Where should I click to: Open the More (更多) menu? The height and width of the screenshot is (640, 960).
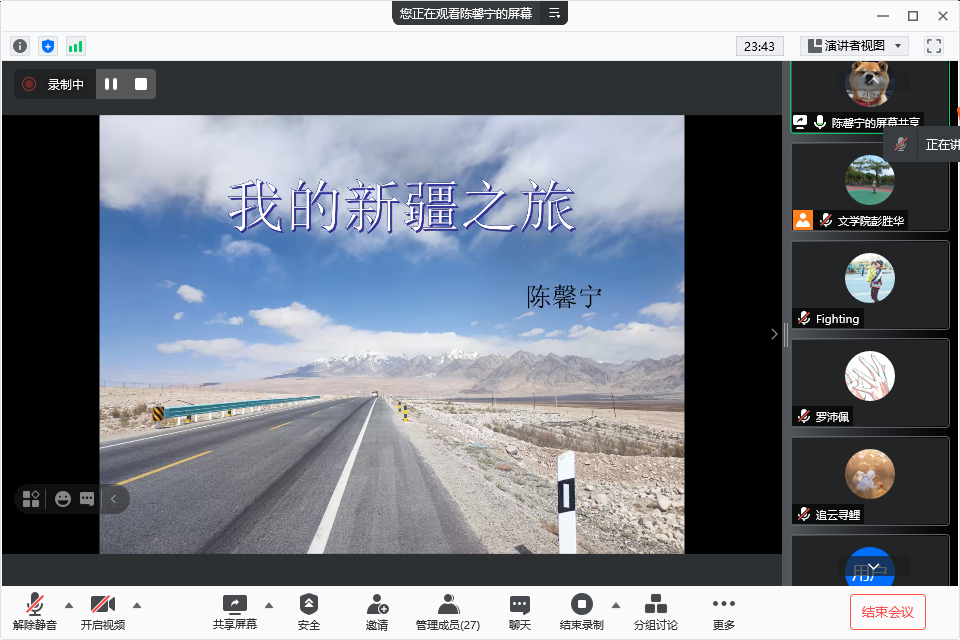point(724,611)
